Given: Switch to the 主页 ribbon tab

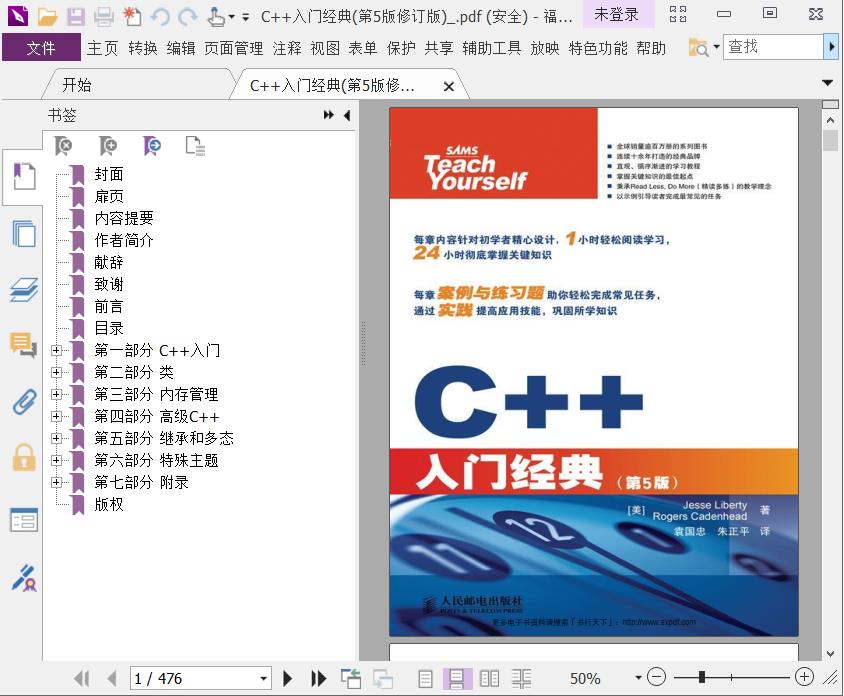Looking at the screenshot, I should click(102, 48).
